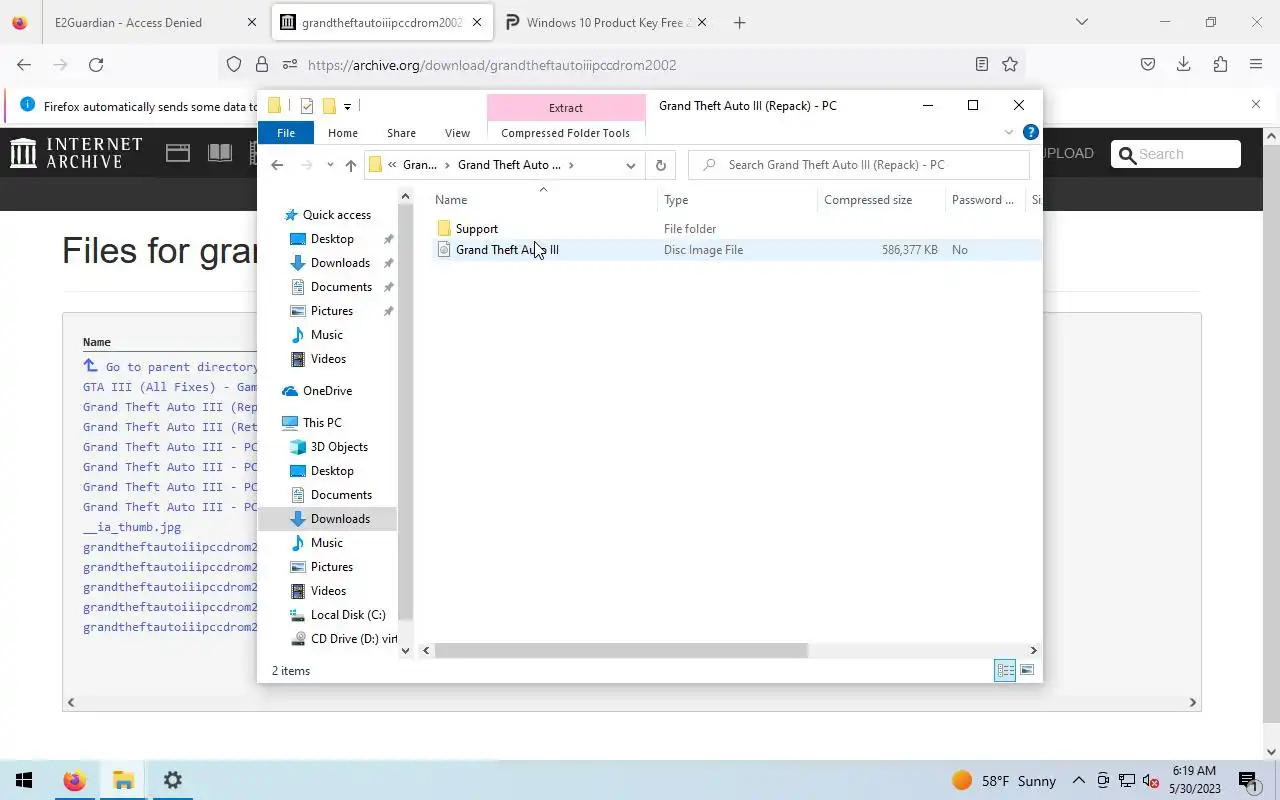
Task: Toggle Firefox reader view icon
Action: (982, 65)
